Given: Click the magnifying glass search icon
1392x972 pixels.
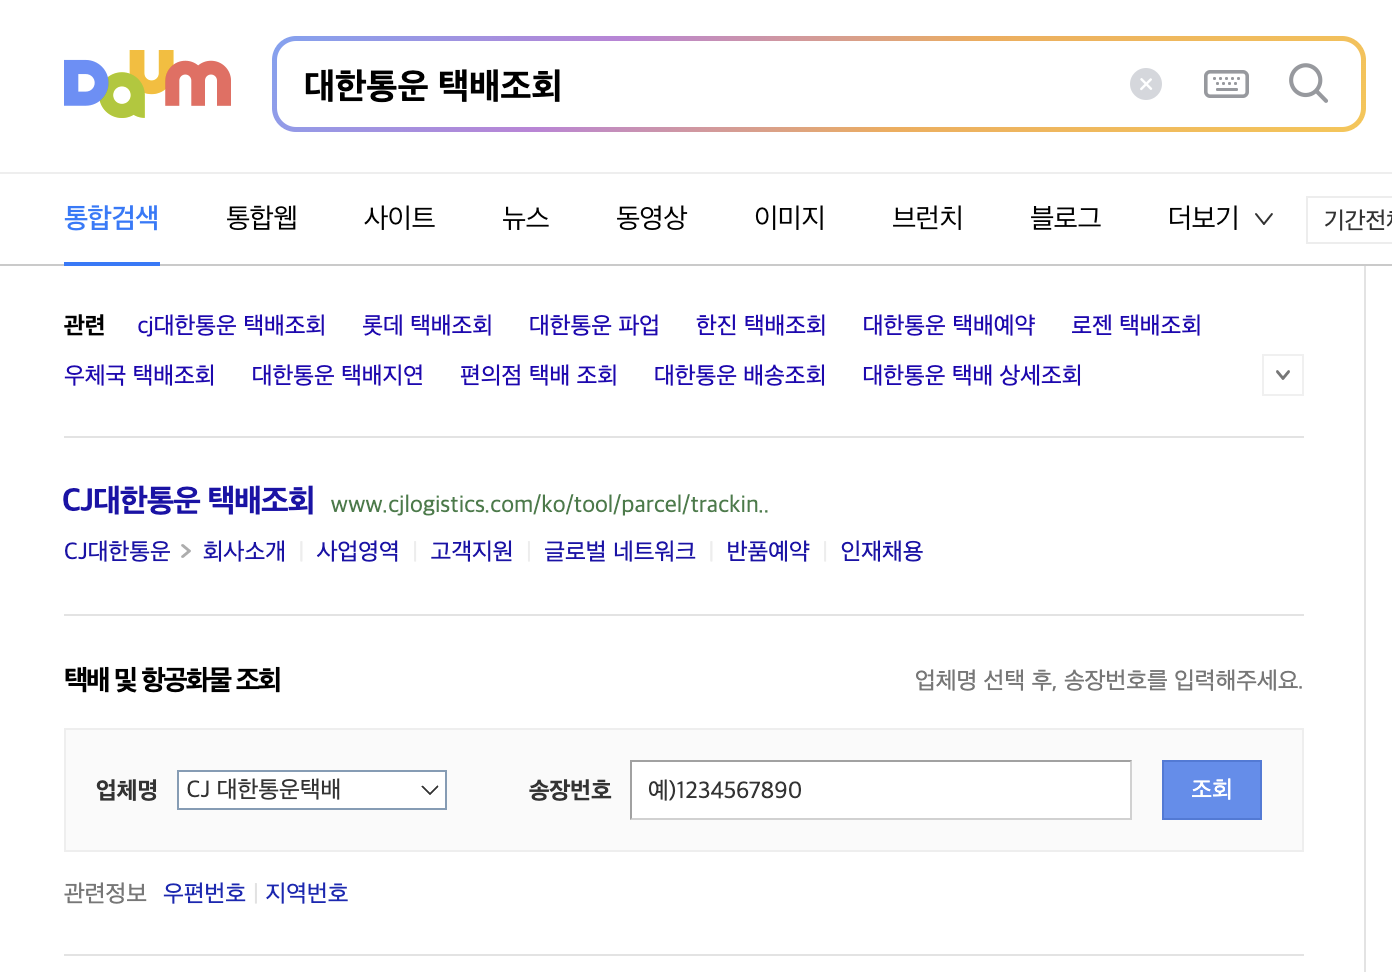Looking at the screenshot, I should pyautogui.click(x=1308, y=84).
